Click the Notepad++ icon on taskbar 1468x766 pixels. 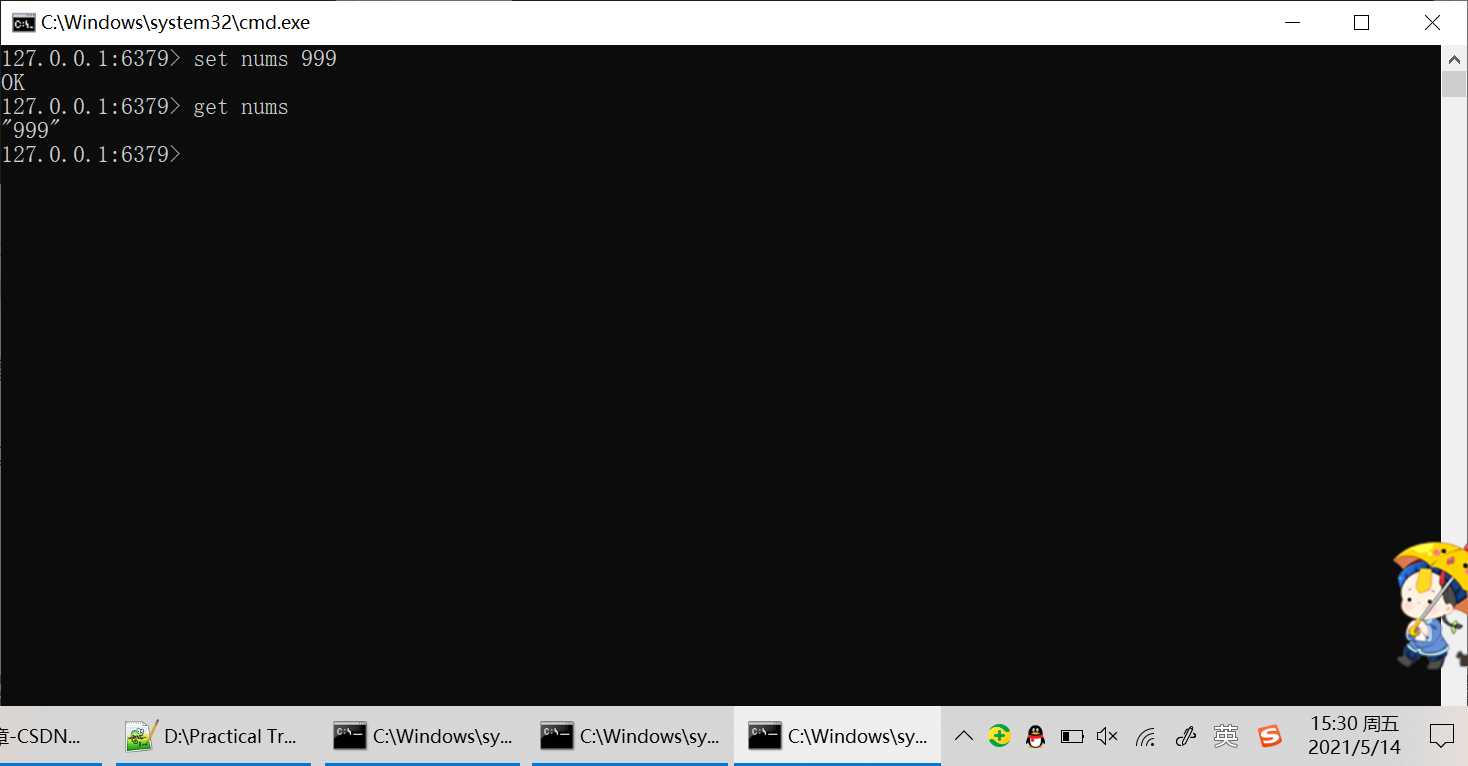(x=141, y=736)
